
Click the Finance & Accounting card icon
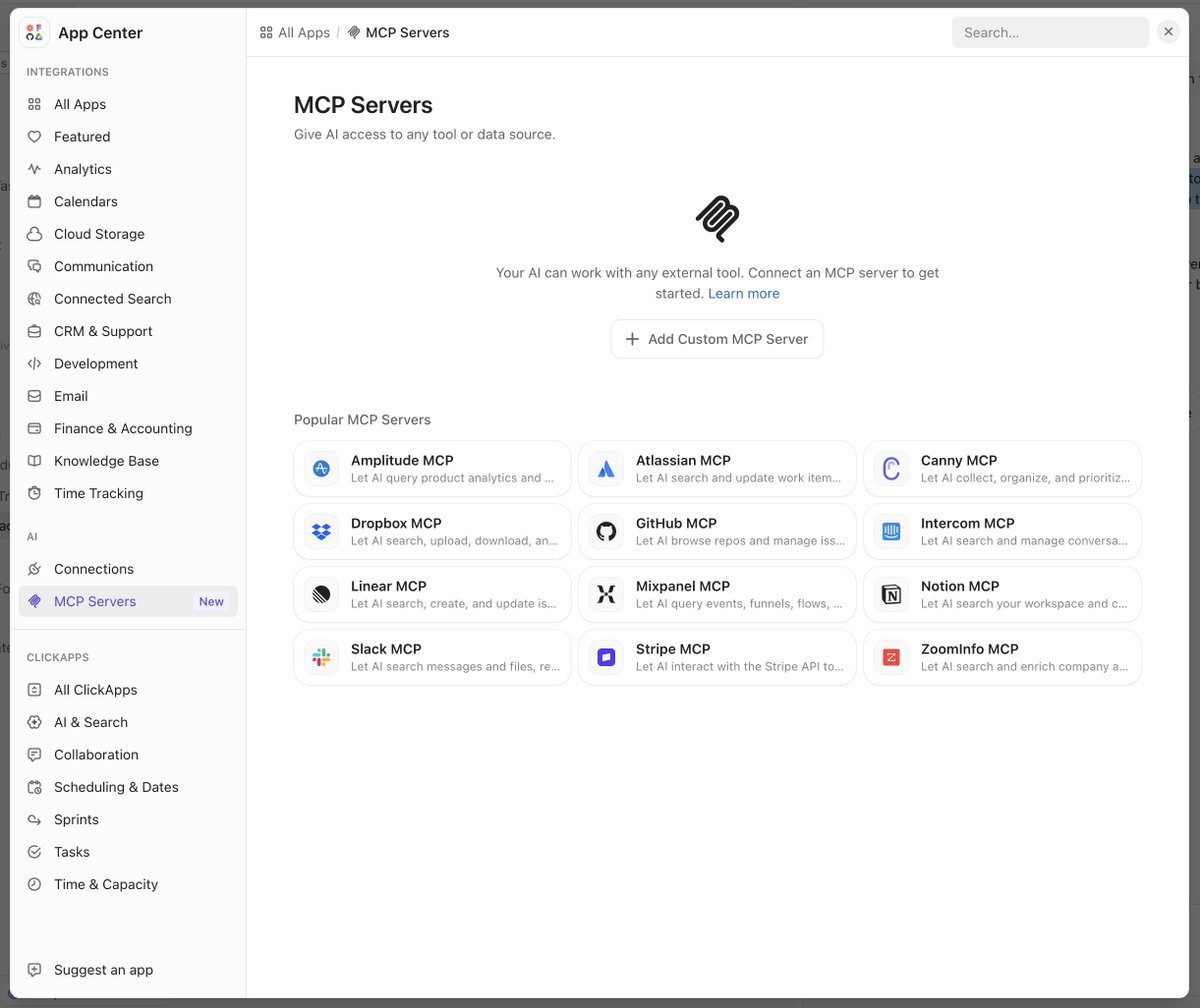pyautogui.click(x=34, y=428)
